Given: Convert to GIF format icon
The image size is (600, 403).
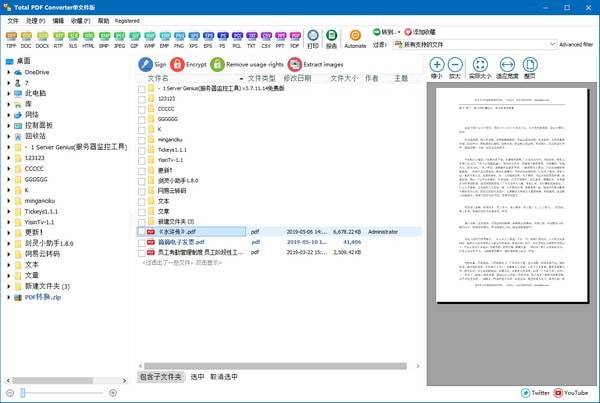Looking at the screenshot, I should tap(134, 36).
